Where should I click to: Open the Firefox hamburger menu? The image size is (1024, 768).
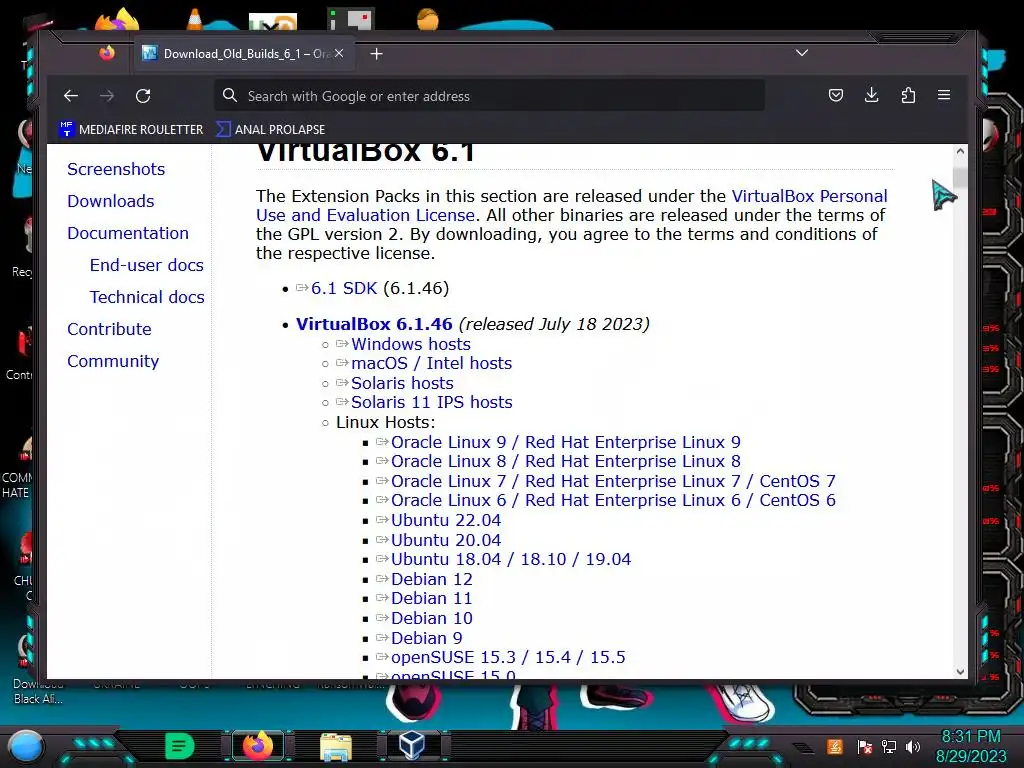tap(944, 95)
